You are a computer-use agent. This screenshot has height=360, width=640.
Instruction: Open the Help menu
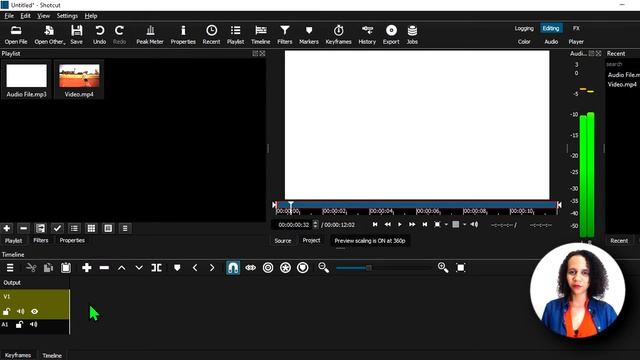tap(91, 16)
